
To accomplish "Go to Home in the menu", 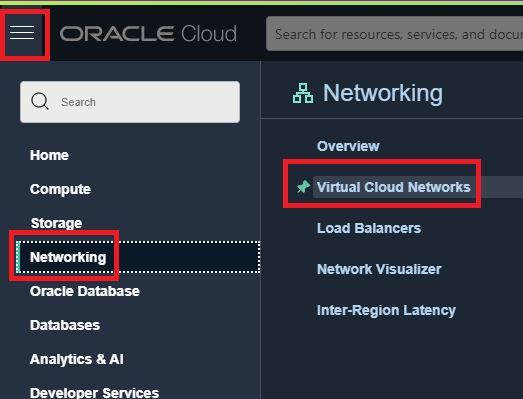I will 49,155.
